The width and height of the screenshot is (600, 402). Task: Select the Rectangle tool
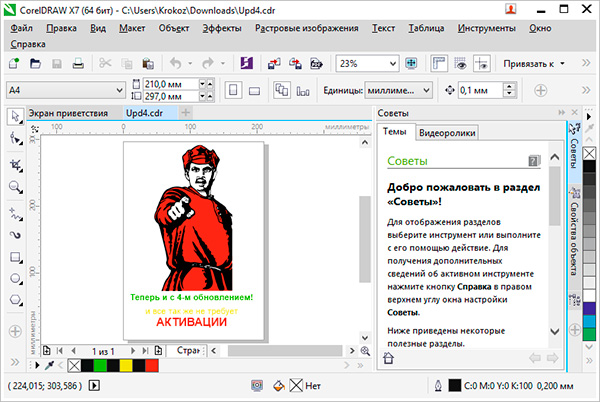[15, 257]
